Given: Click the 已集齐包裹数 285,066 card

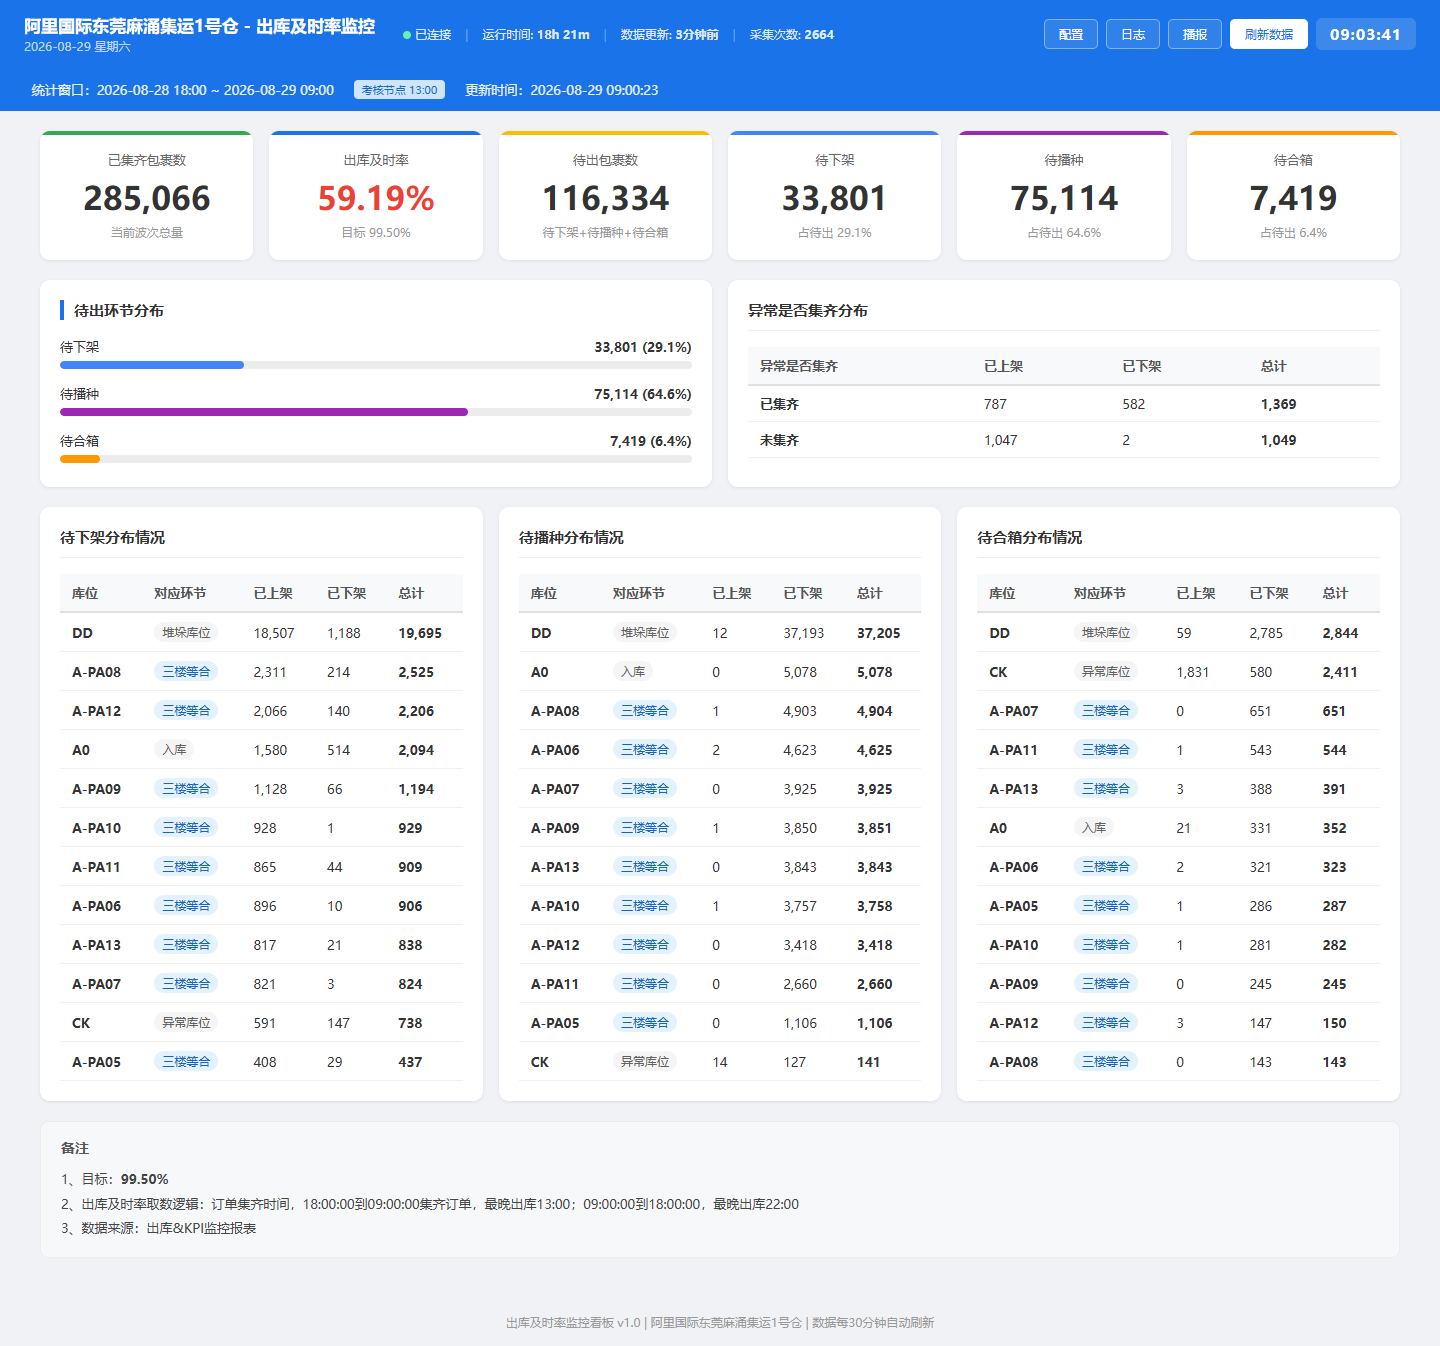Looking at the screenshot, I should 146,196.
